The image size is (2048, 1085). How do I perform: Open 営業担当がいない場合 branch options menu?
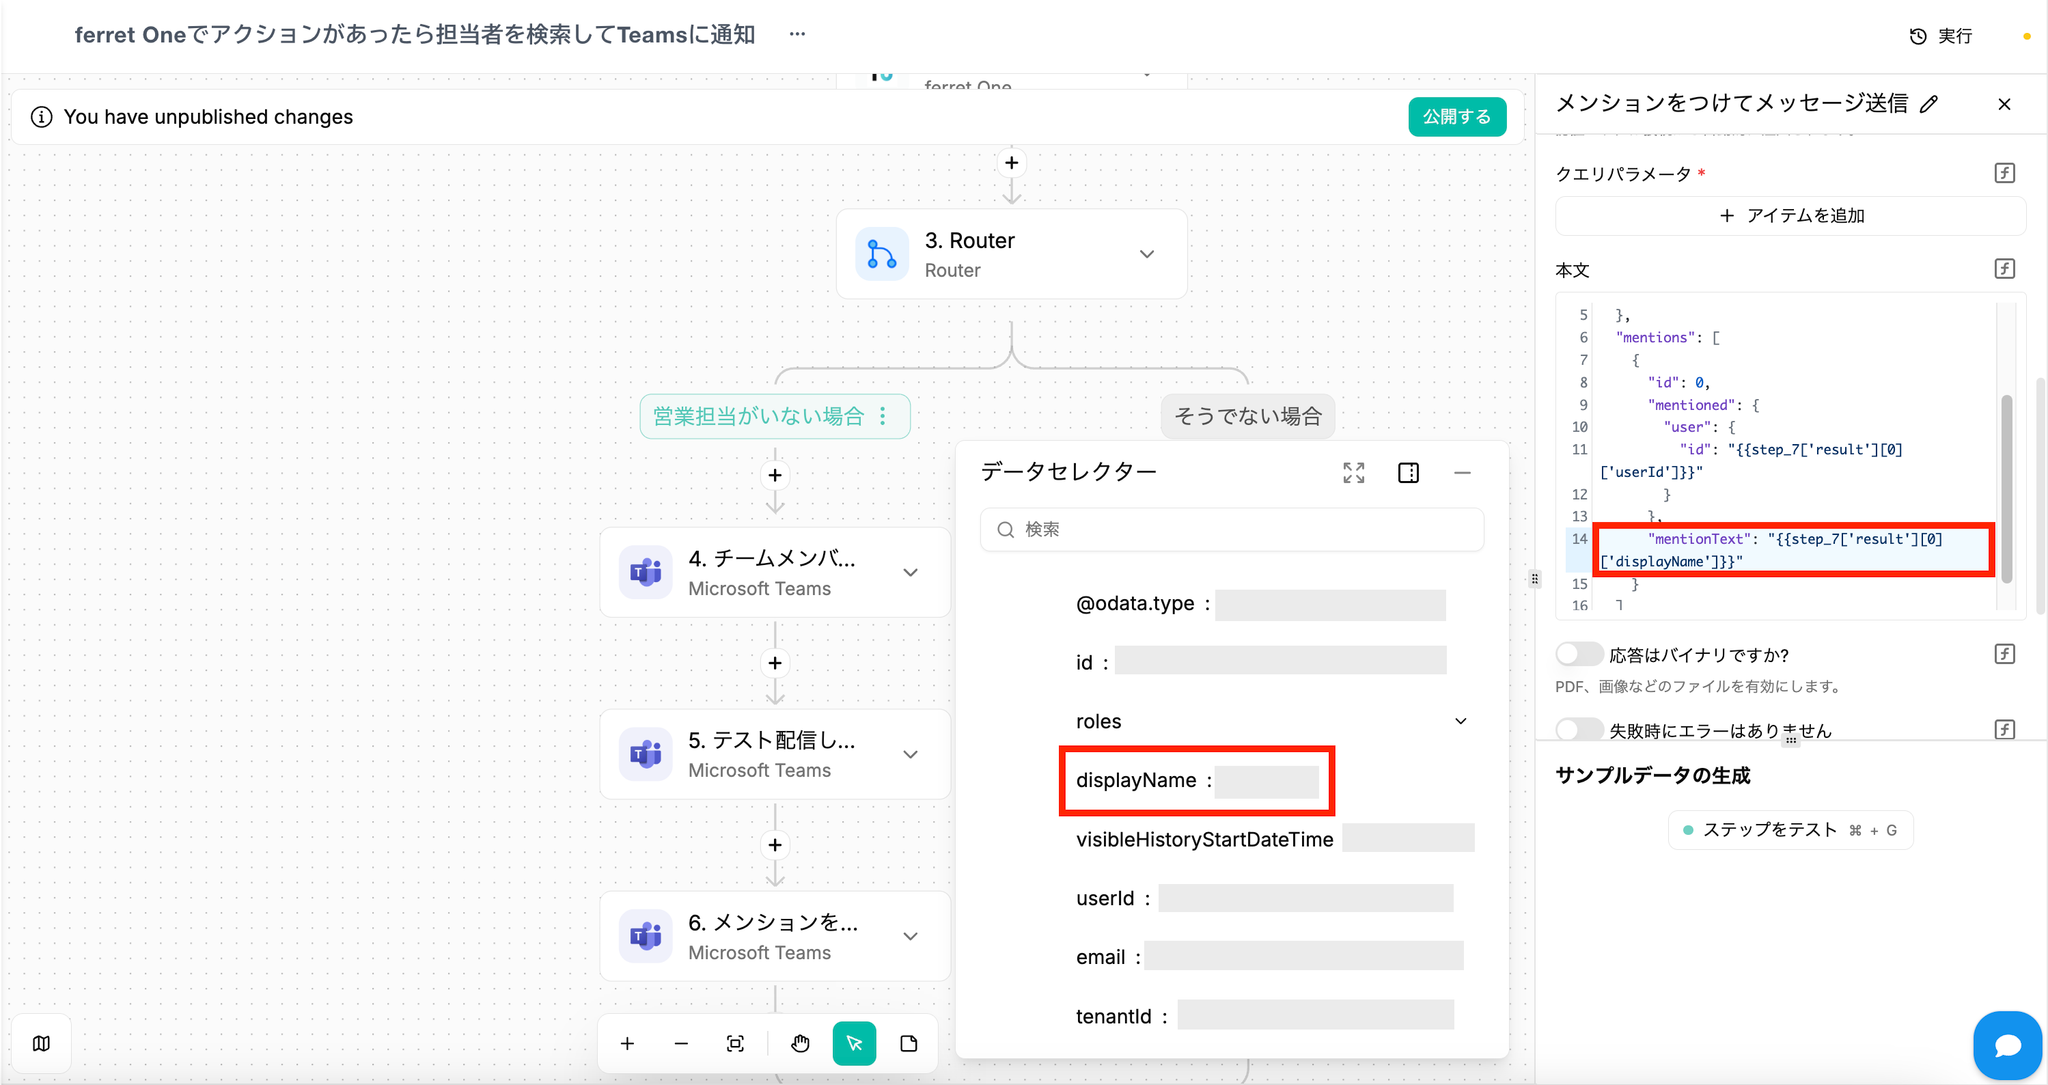pos(883,416)
